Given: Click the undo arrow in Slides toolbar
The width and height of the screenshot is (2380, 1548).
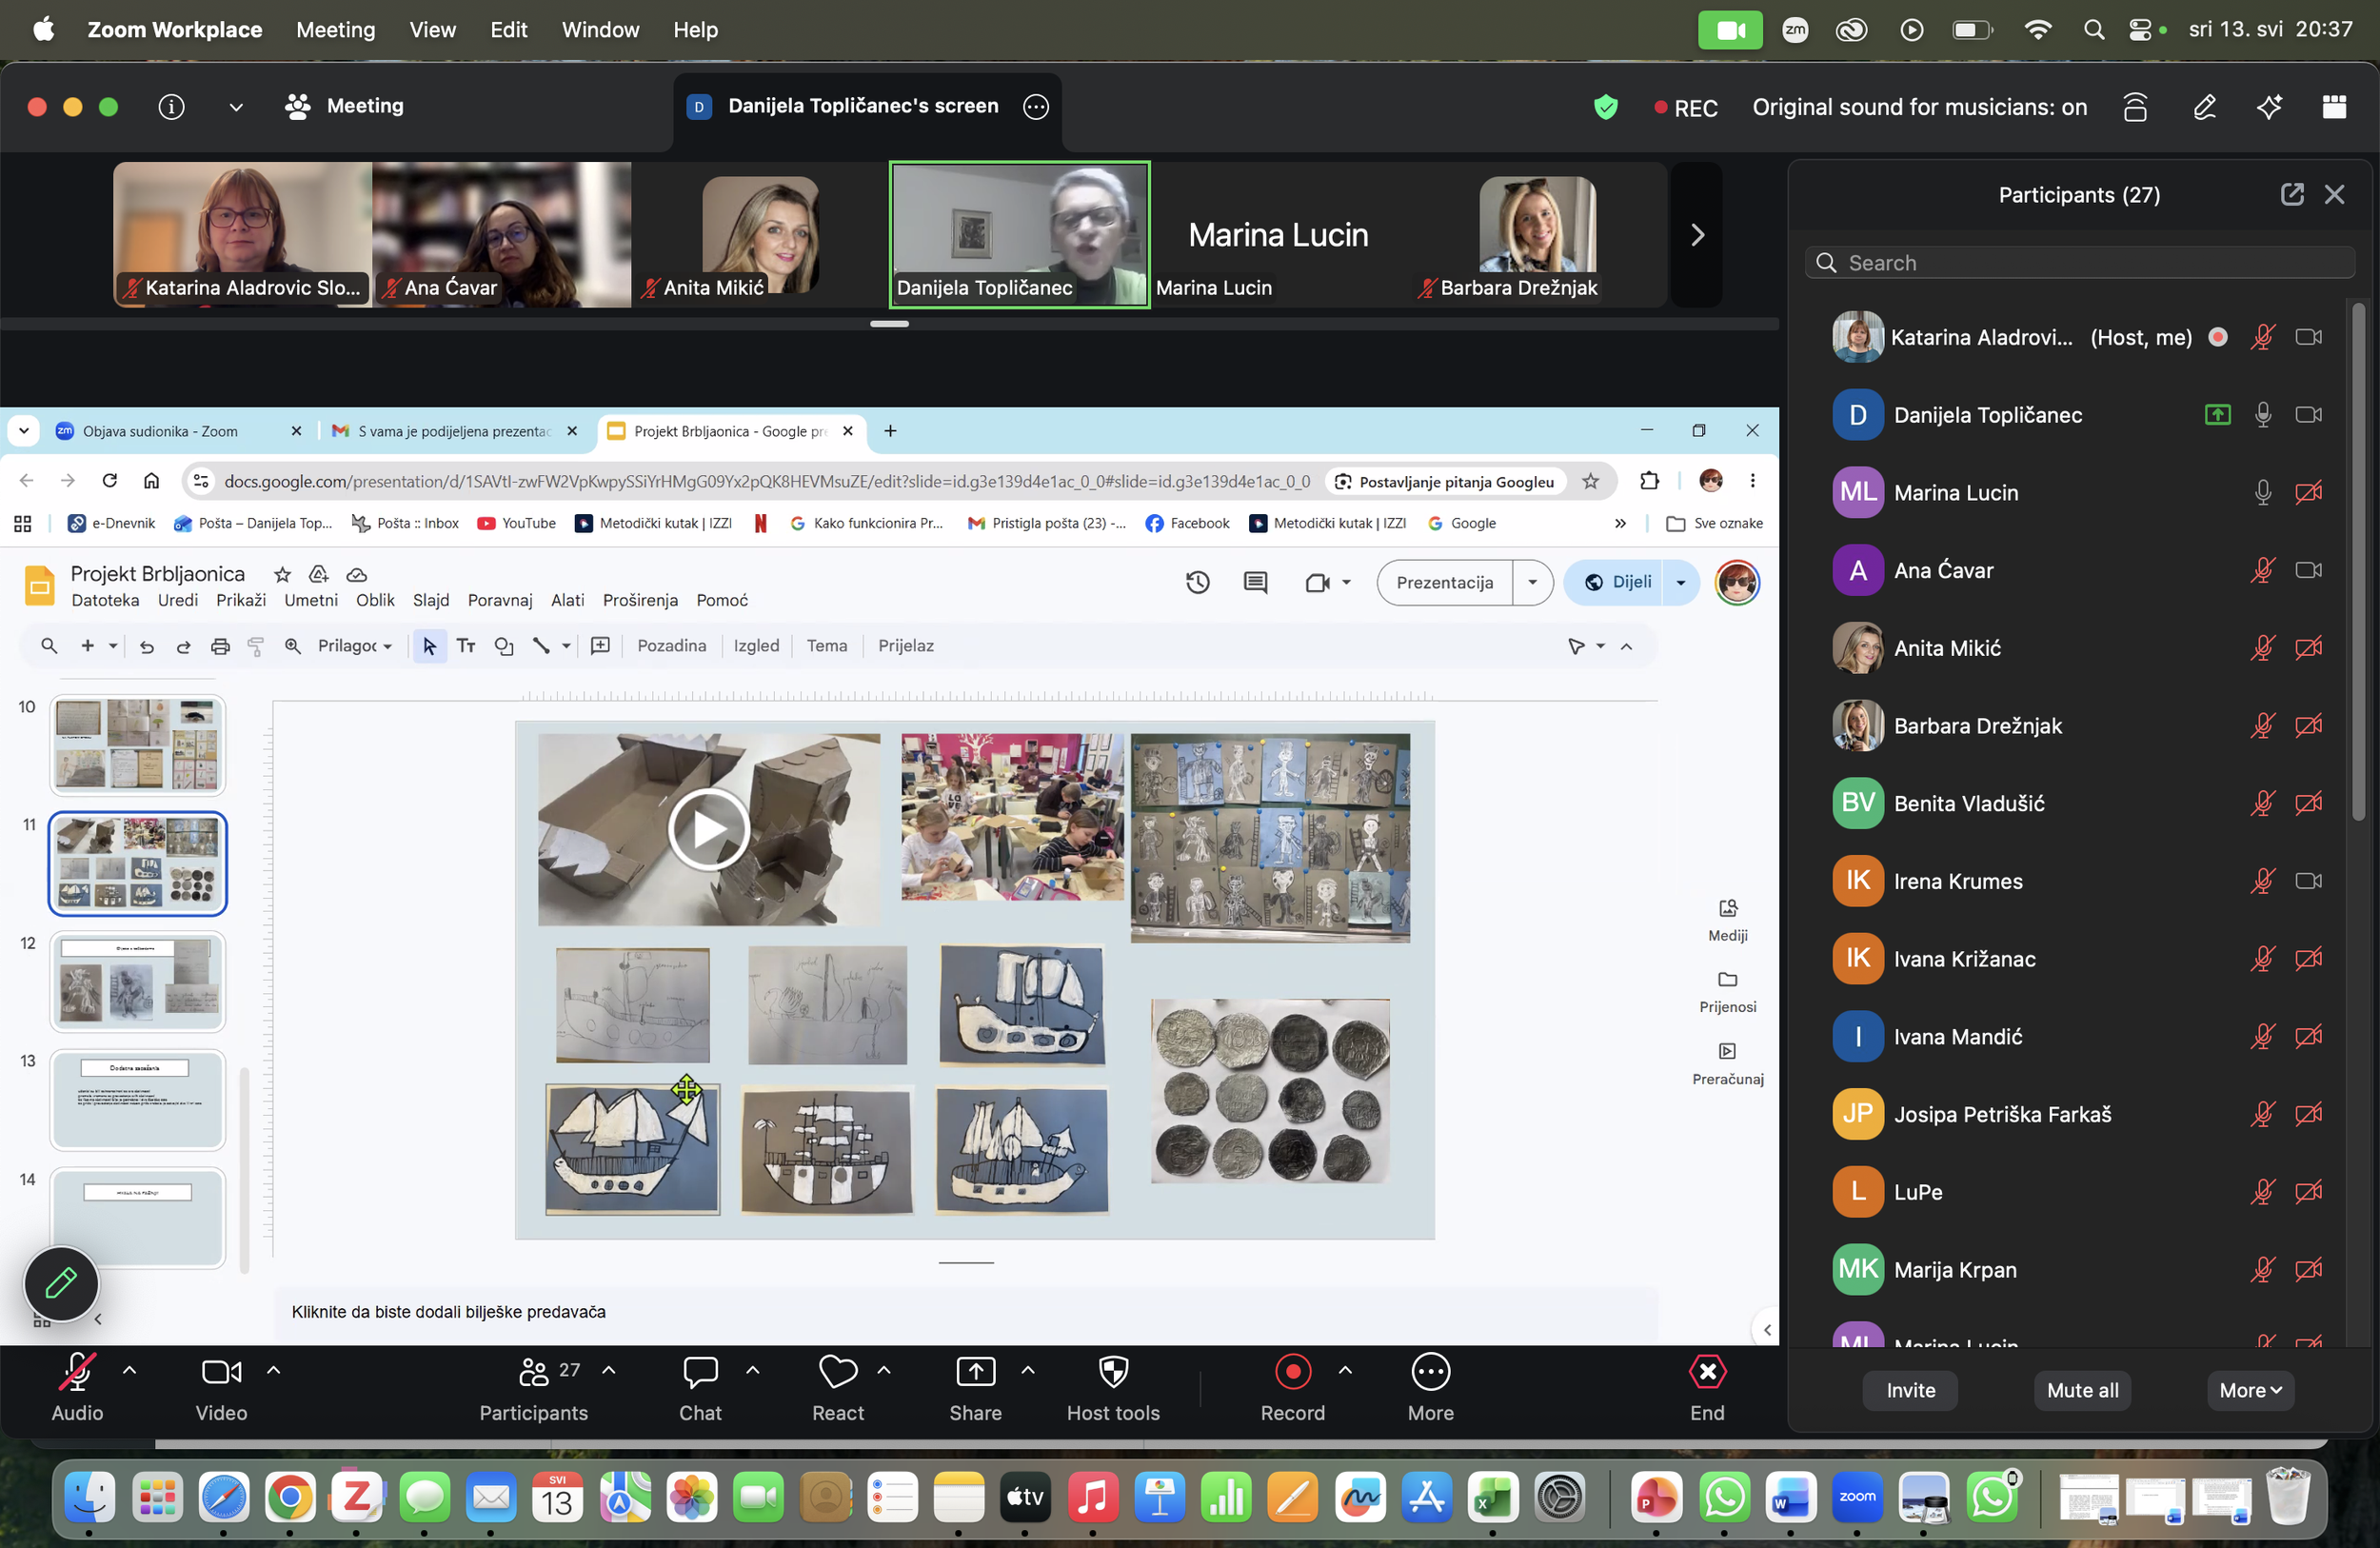Looking at the screenshot, I should [x=147, y=647].
